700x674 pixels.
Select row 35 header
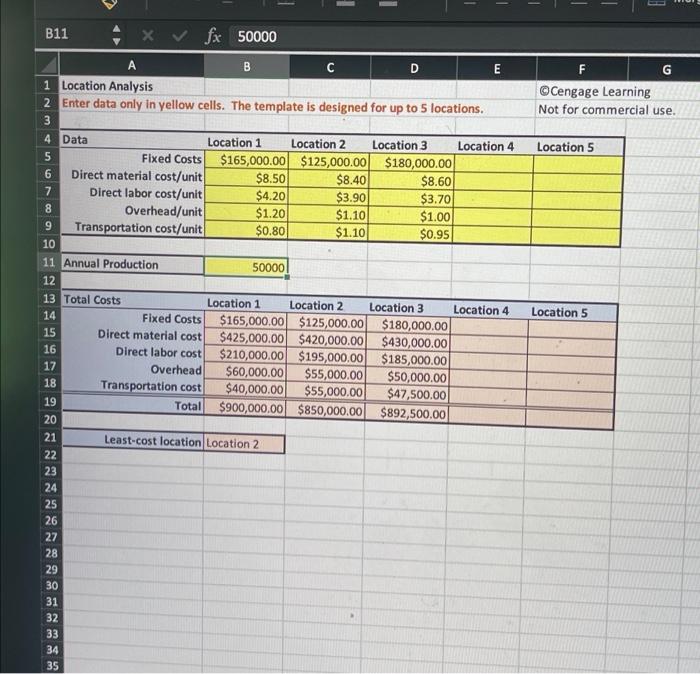point(52,666)
